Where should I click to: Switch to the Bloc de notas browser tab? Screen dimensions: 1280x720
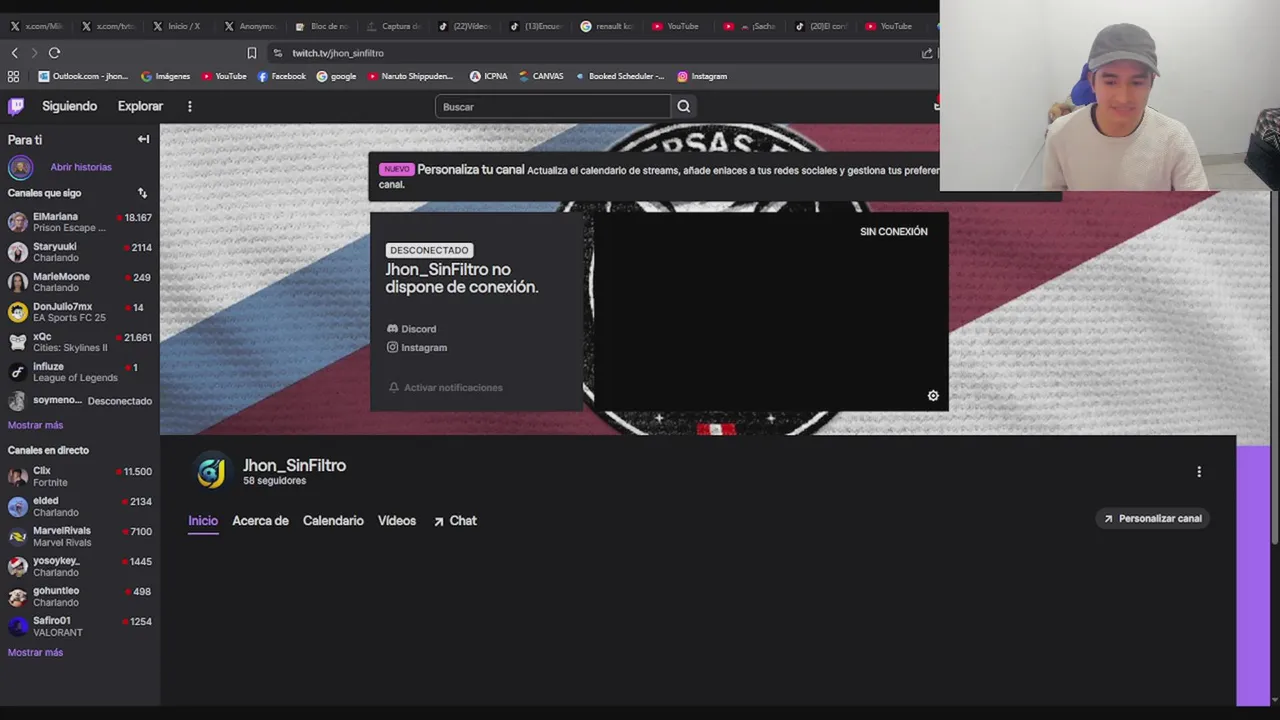(322, 26)
